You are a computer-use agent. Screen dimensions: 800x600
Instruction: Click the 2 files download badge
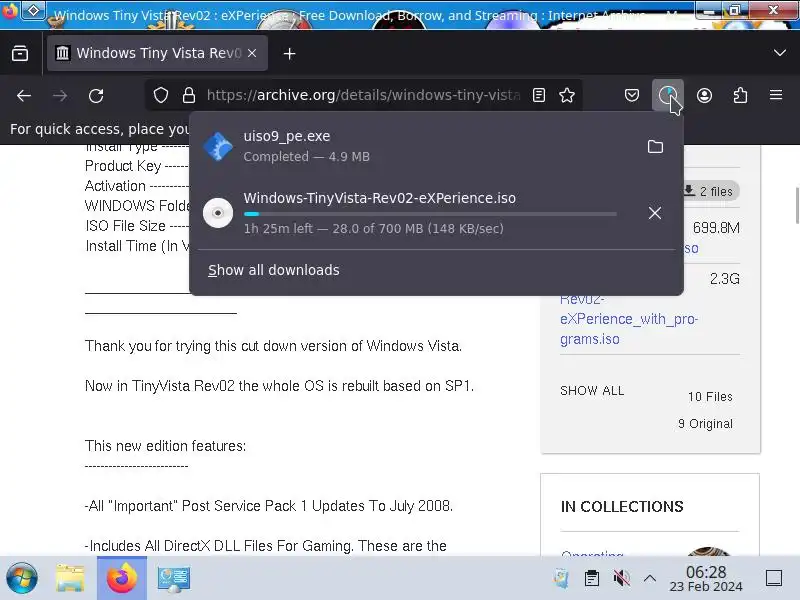(x=711, y=191)
